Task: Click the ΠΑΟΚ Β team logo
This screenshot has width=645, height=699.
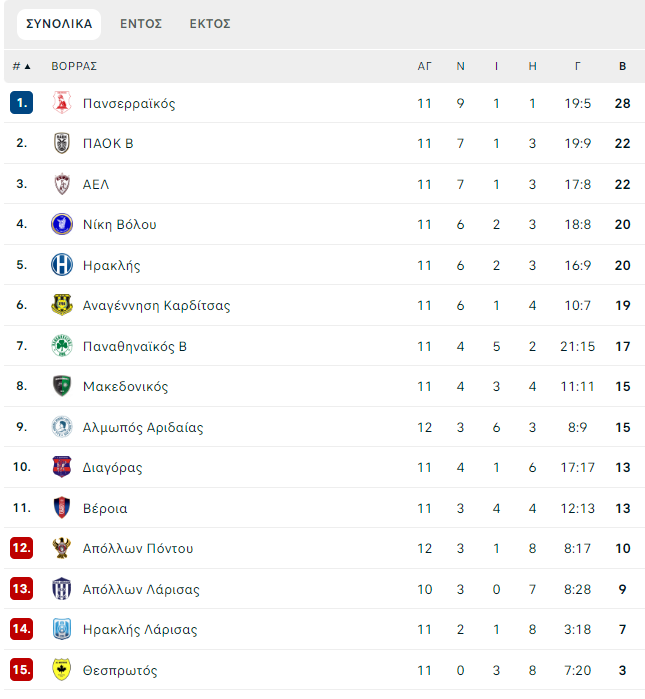Action: [62, 144]
